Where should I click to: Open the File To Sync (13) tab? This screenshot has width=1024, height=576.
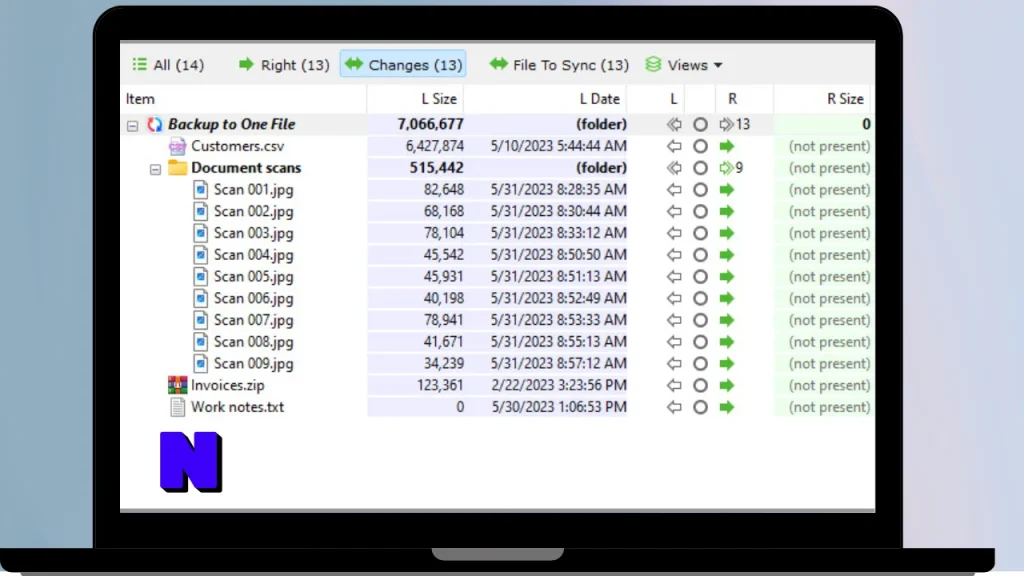click(558, 65)
